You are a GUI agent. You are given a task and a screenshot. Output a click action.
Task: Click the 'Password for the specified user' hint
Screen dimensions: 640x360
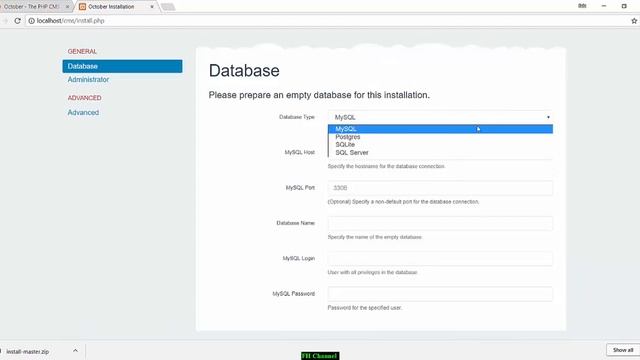(364, 308)
